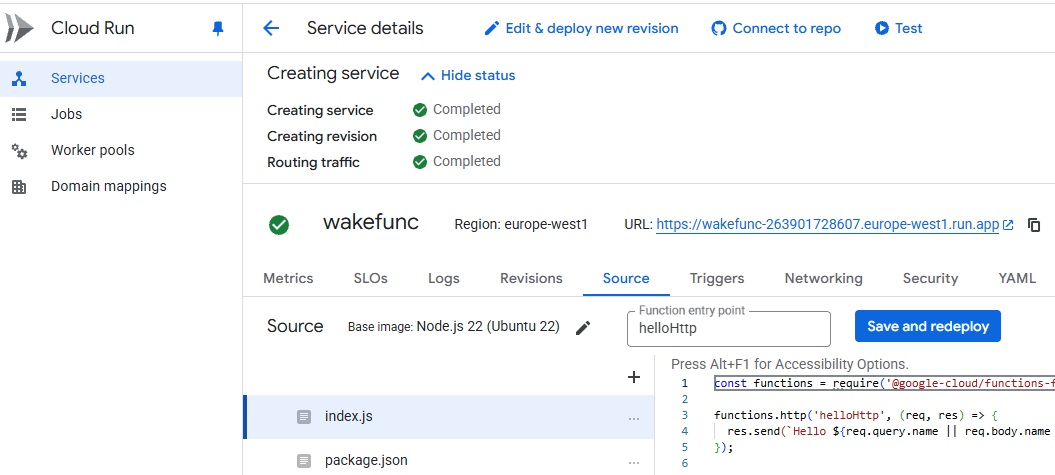Click the Worker pools gears icon
This screenshot has width=1055, height=475.
point(19,151)
